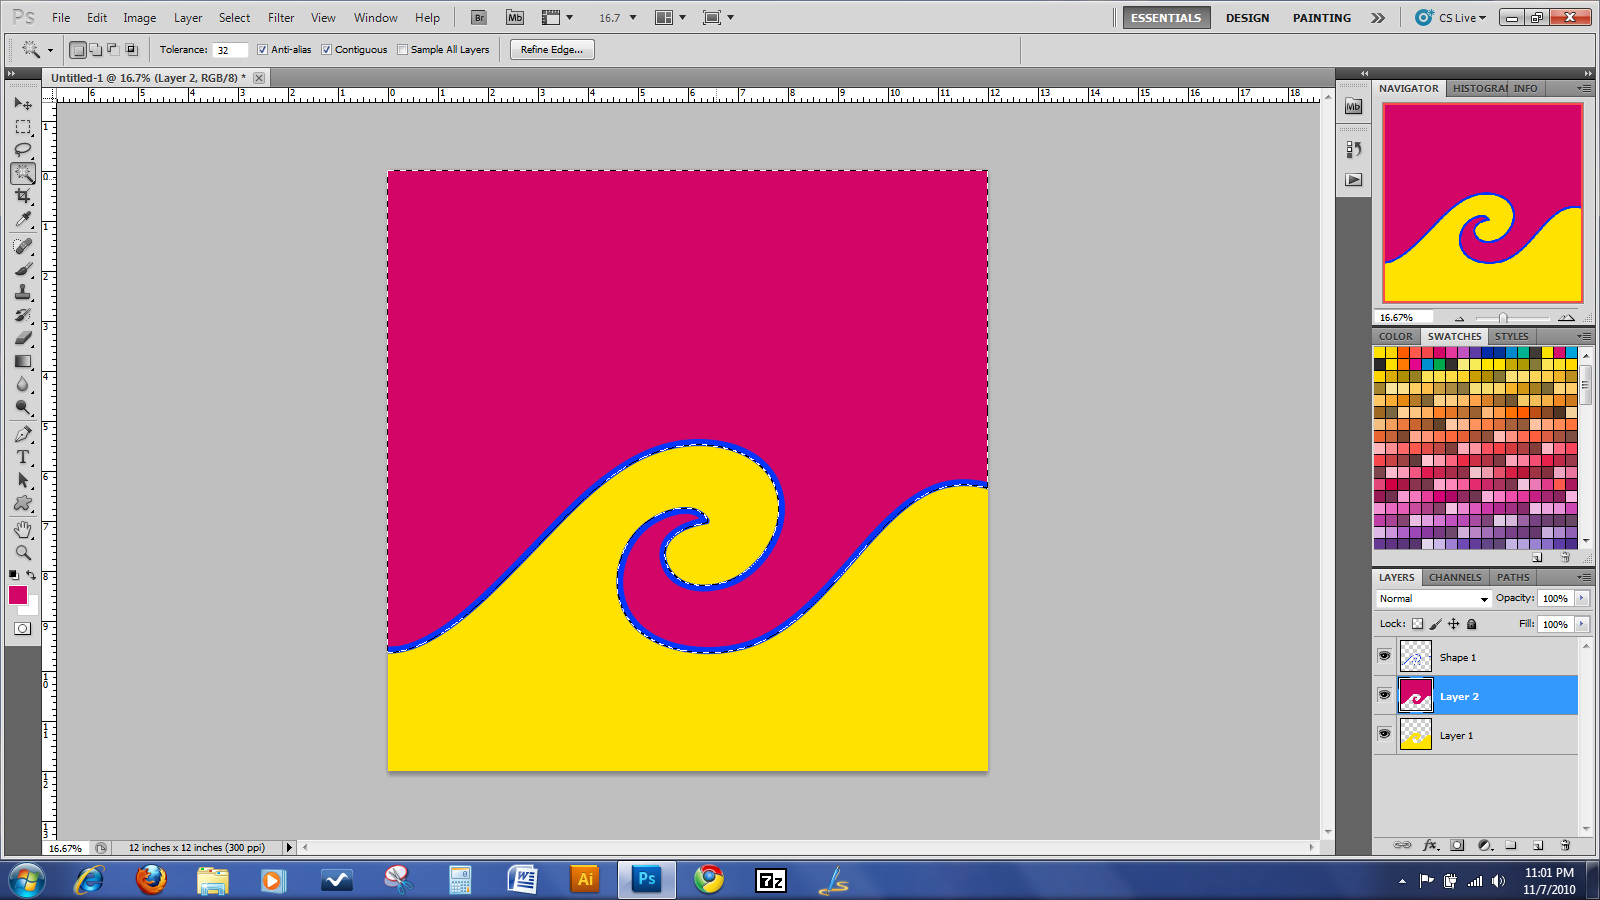
Task: Select the Blur tool
Action: point(23,384)
